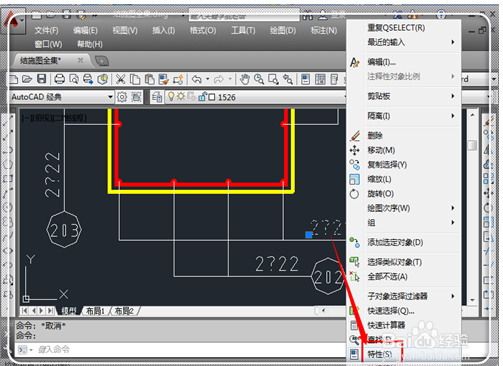This screenshot has height=366, width=503.
Task: Open the AutoCAD application menu logo
Action: tap(13, 21)
